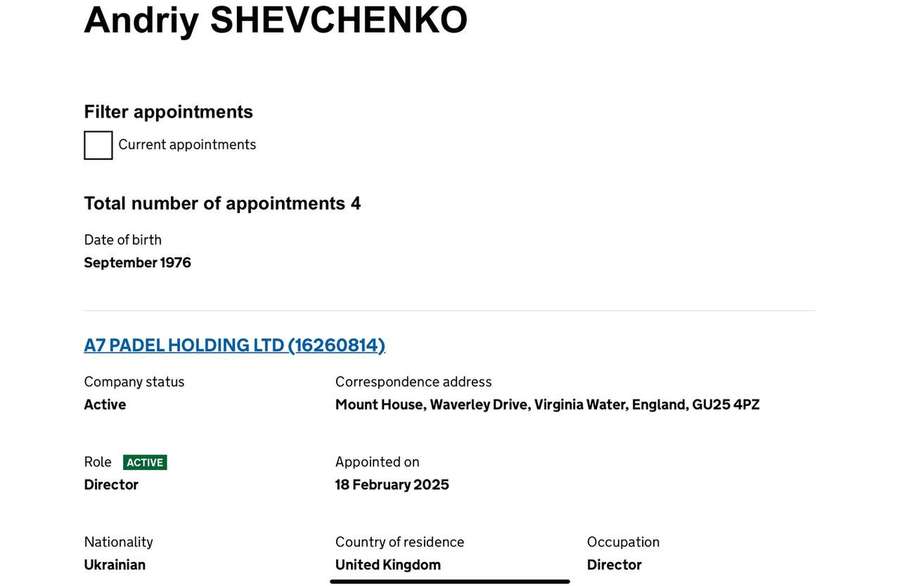
Task: Click the Ukrainian nationality value
Action: (x=115, y=565)
